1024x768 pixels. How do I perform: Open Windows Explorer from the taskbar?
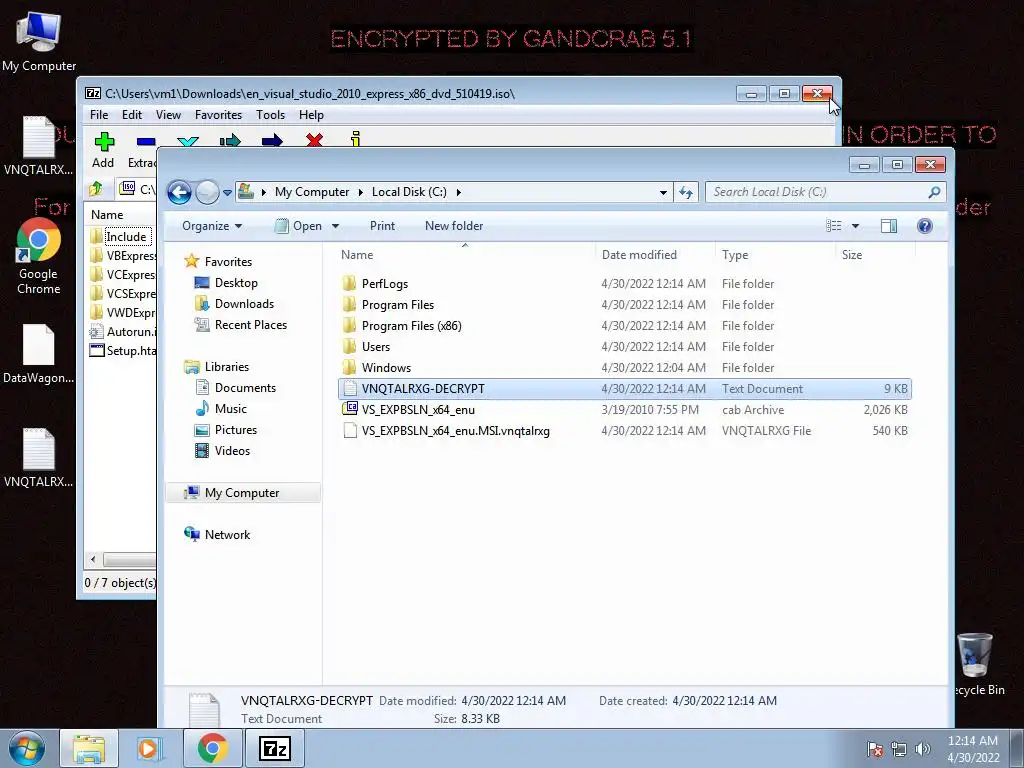[89, 748]
